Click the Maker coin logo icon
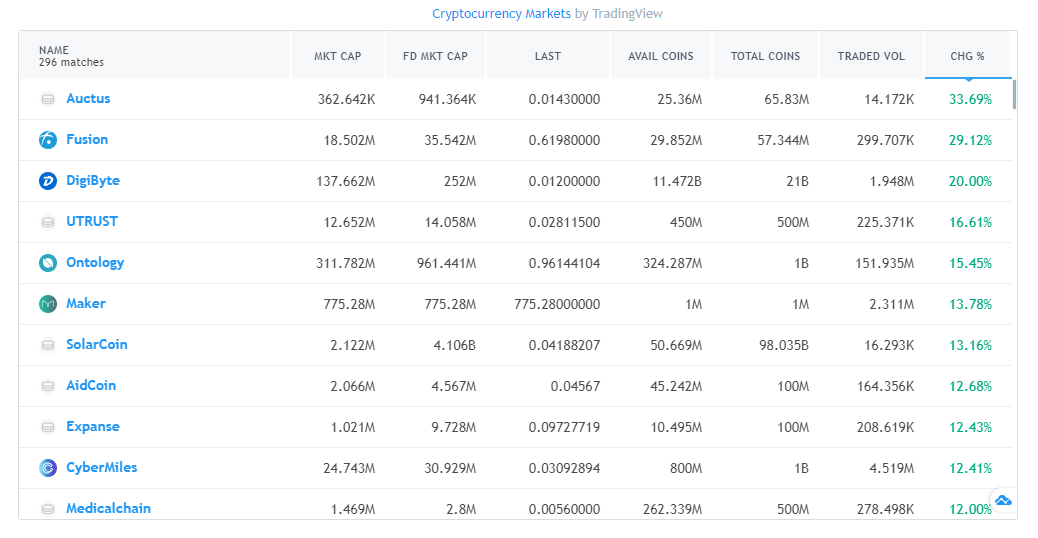The image size is (1038, 538). tap(47, 304)
